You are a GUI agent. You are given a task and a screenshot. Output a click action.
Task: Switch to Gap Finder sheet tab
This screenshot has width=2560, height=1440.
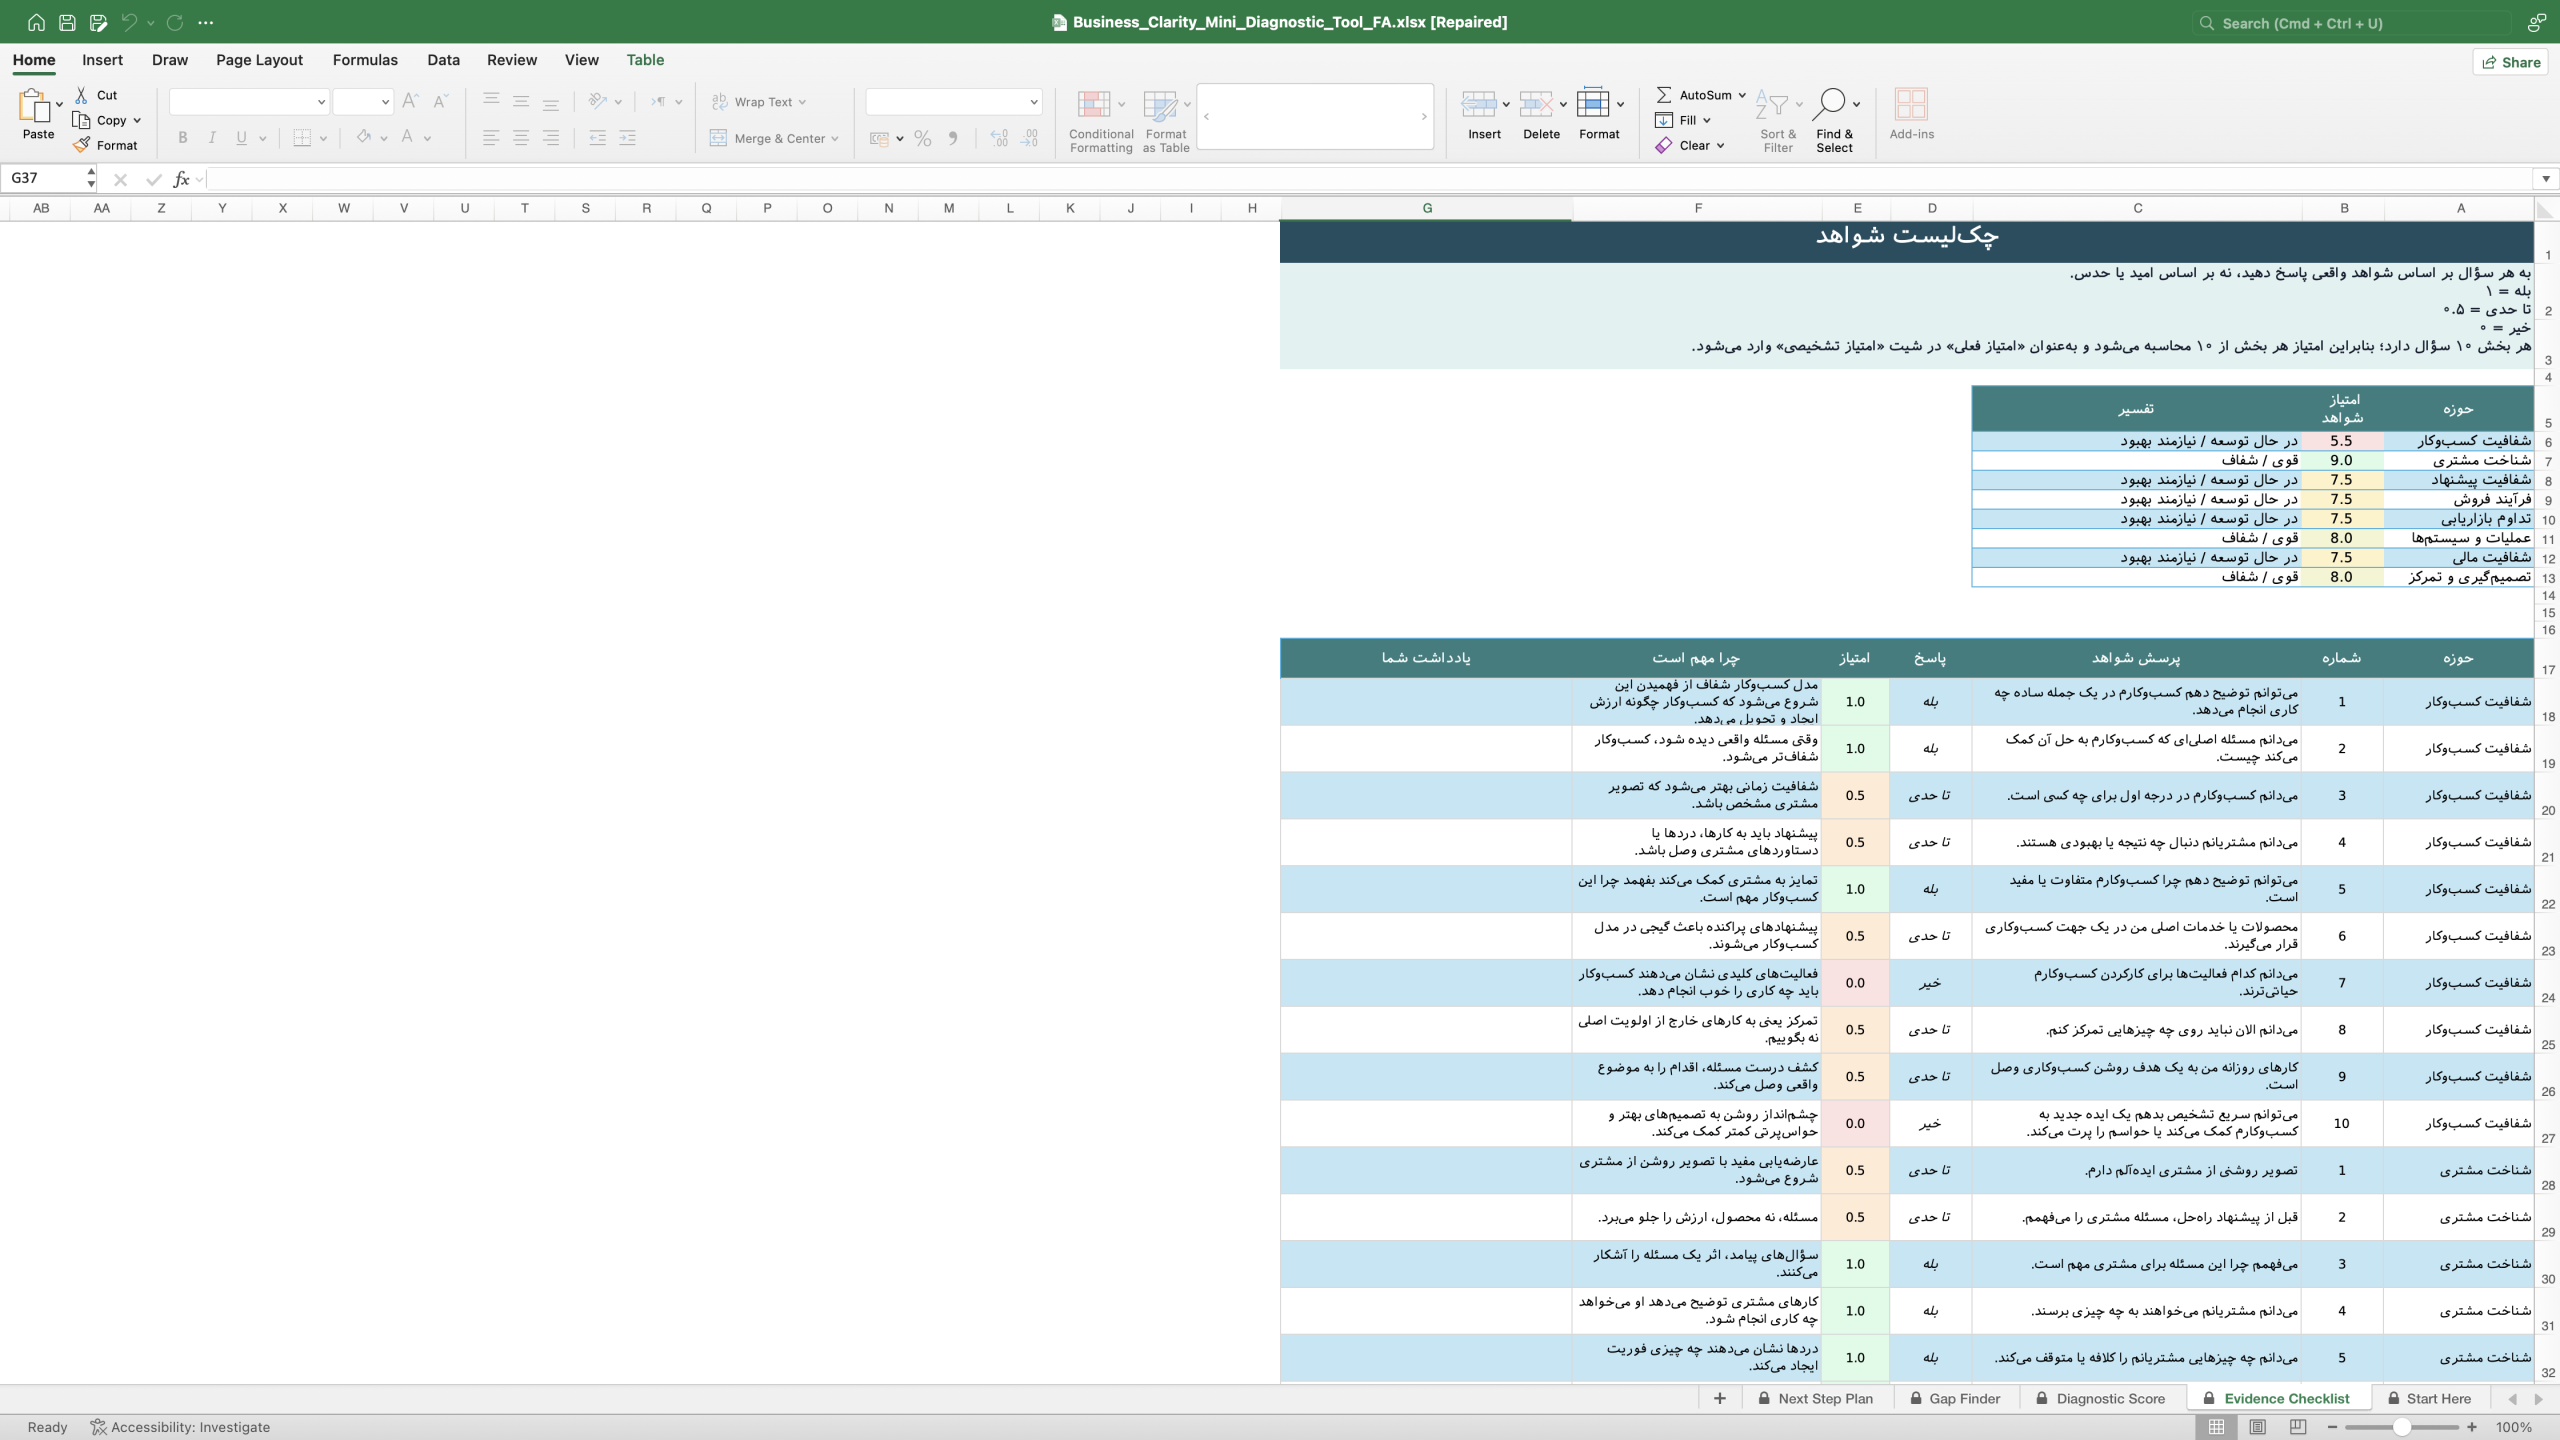pyautogui.click(x=1954, y=1399)
